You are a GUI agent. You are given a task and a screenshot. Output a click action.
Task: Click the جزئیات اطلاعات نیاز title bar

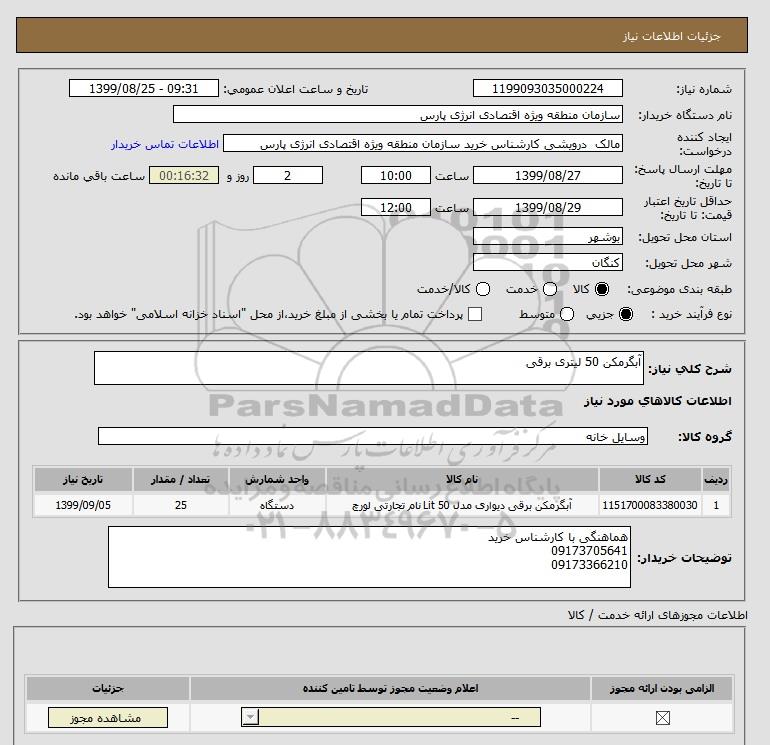[382, 35]
